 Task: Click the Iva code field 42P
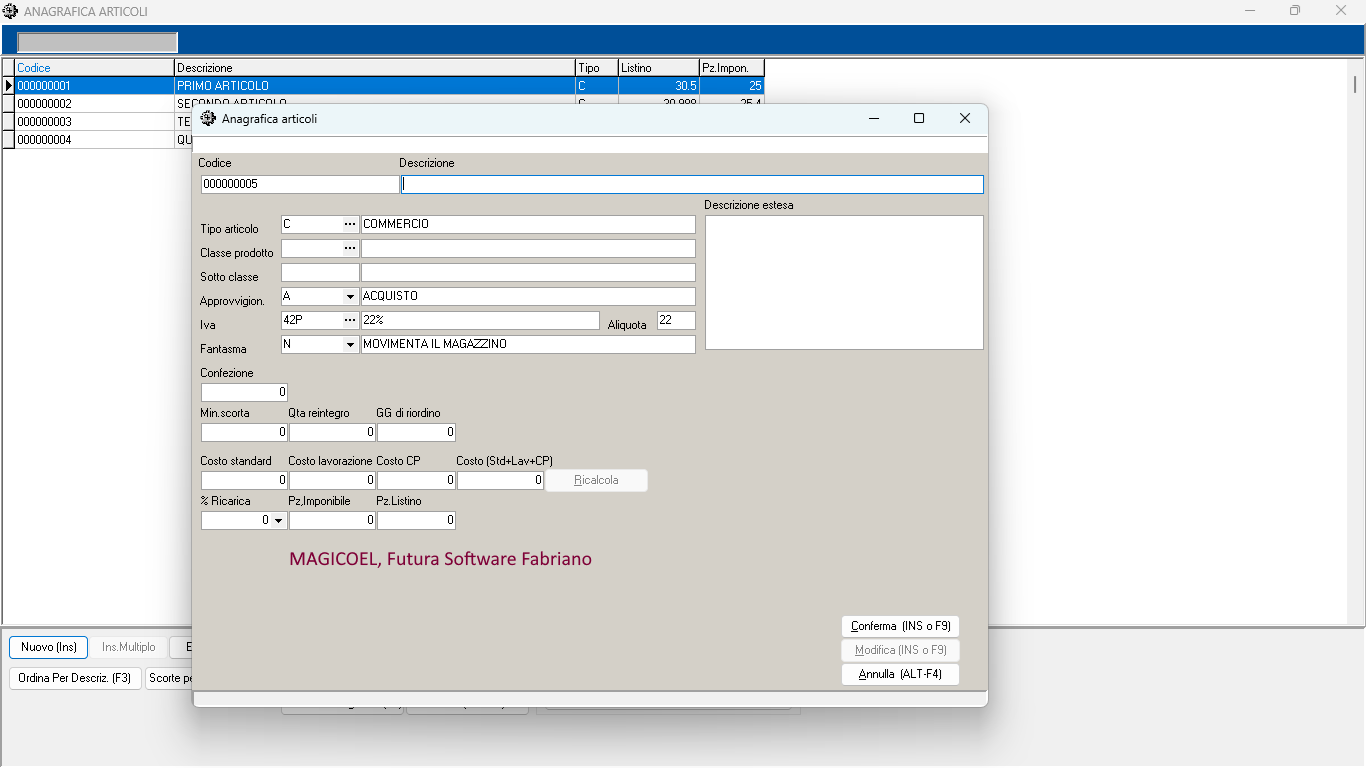coord(311,320)
